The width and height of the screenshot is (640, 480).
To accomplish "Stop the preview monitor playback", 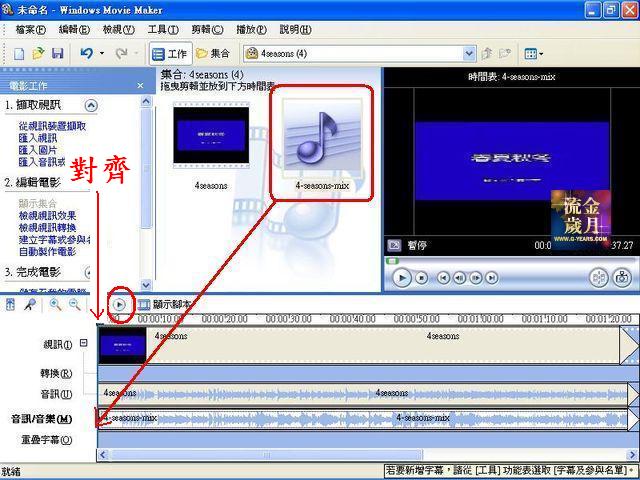I will [x=422, y=278].
